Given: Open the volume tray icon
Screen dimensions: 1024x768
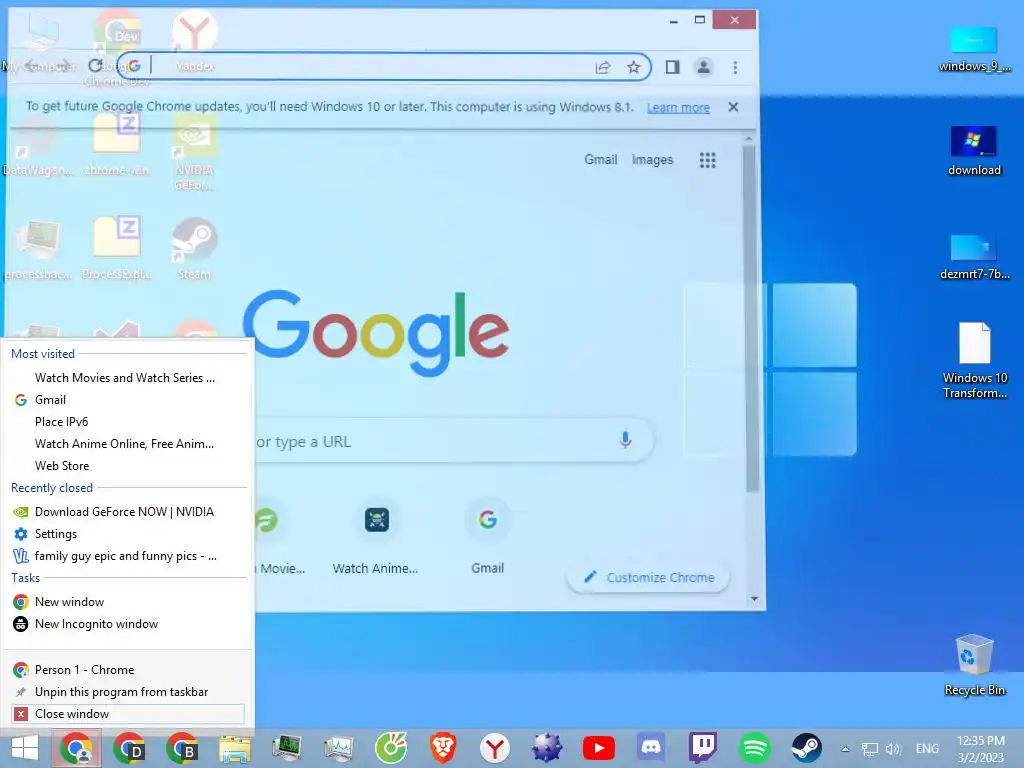Looking at the screenshot, I should [x=893, y=749].
